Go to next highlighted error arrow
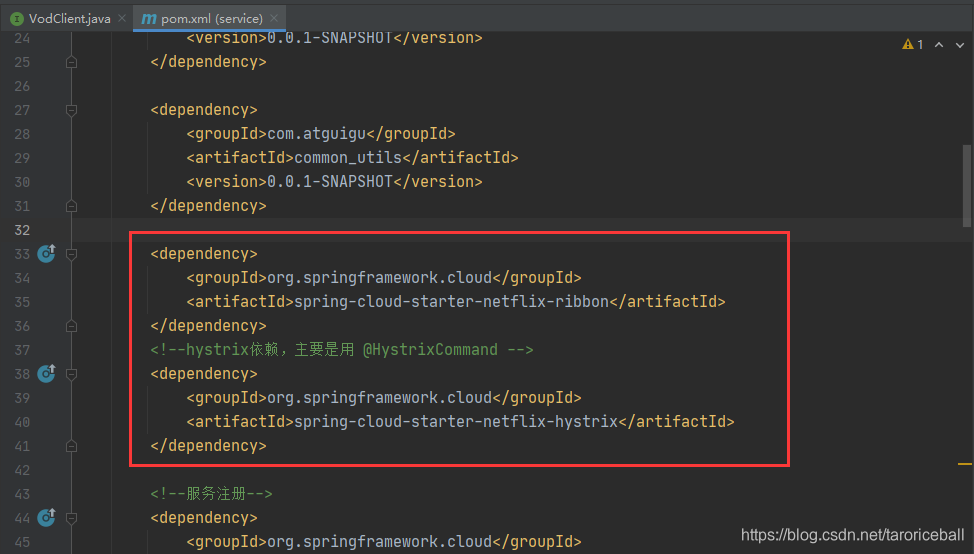The height and width of the screenshot is (554, 974). [x=960, y=45]
